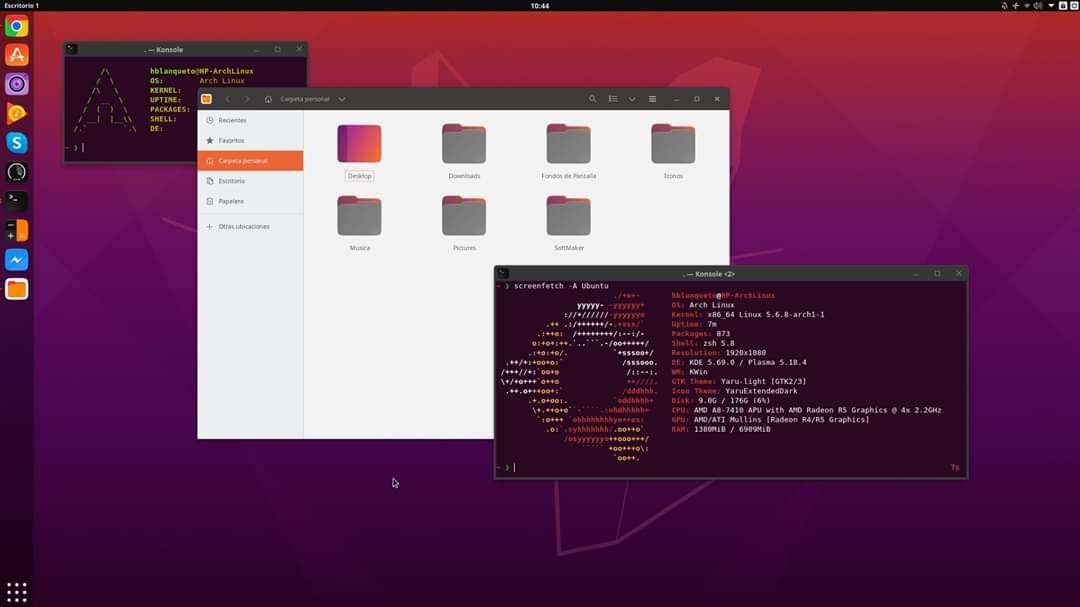Open the Calculator app from the dock
1080x607 pixels.
tap(17, 230)
